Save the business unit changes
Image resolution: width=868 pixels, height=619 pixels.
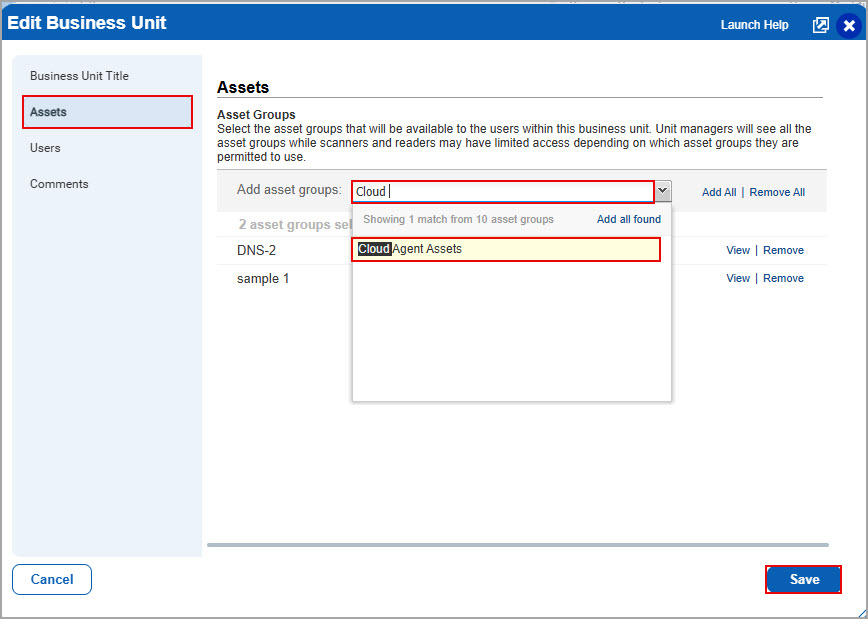803,579
